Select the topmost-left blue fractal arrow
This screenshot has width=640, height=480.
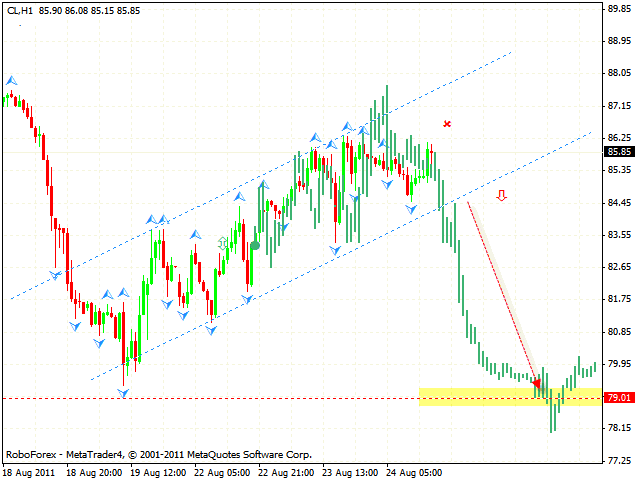pos(11,79)
